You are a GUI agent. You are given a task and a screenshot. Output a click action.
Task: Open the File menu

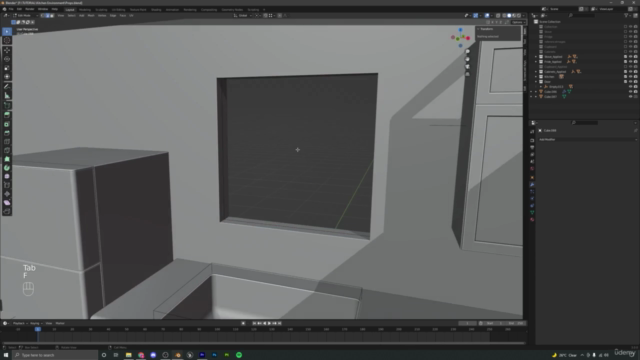pos(11,9)
